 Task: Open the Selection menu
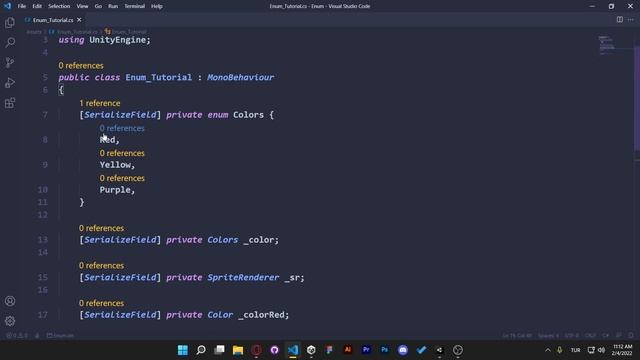click(59, 6)
